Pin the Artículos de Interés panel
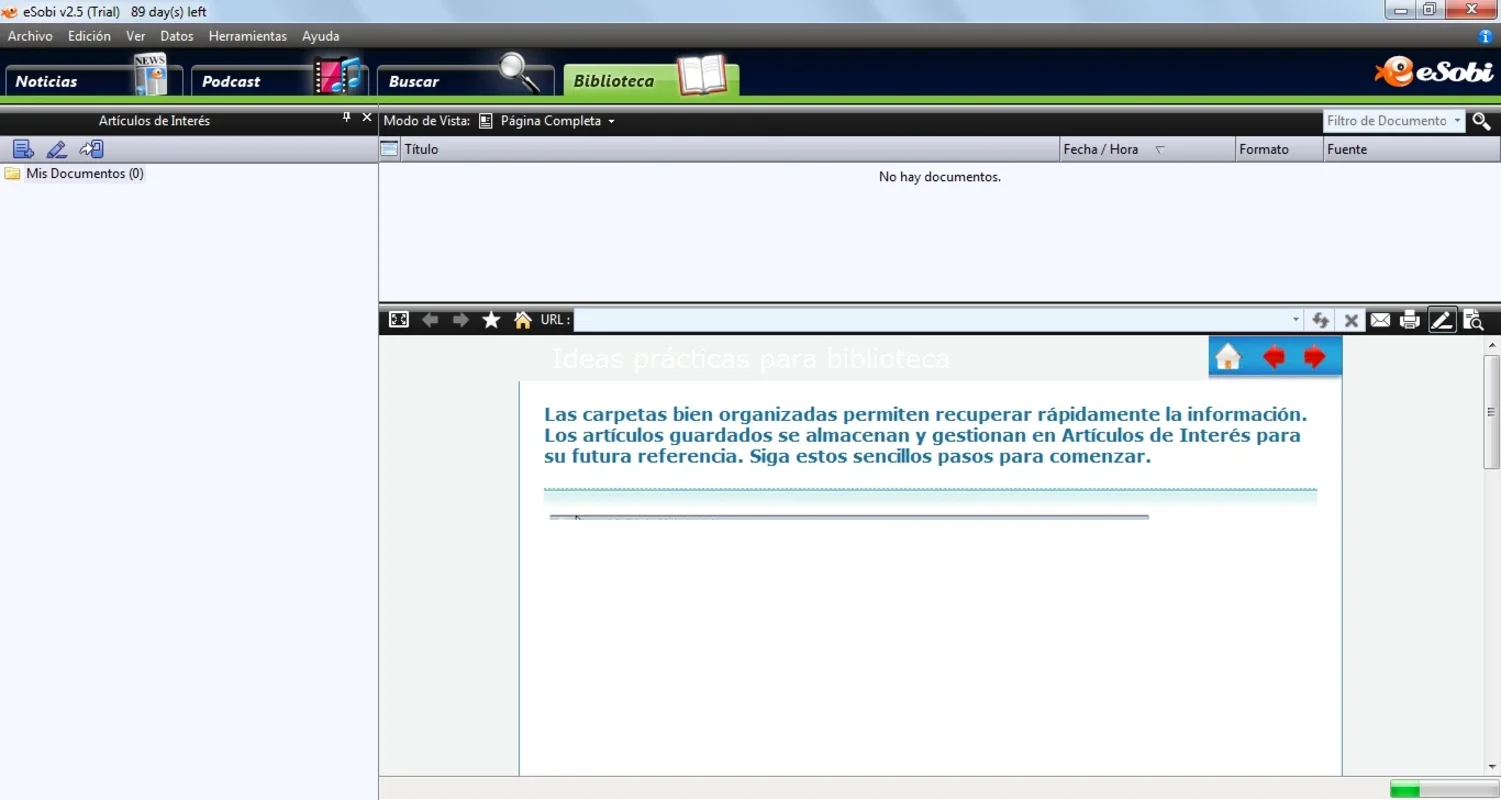The height and width of the screenshot is (800, 1501). (x=347, y=118)
